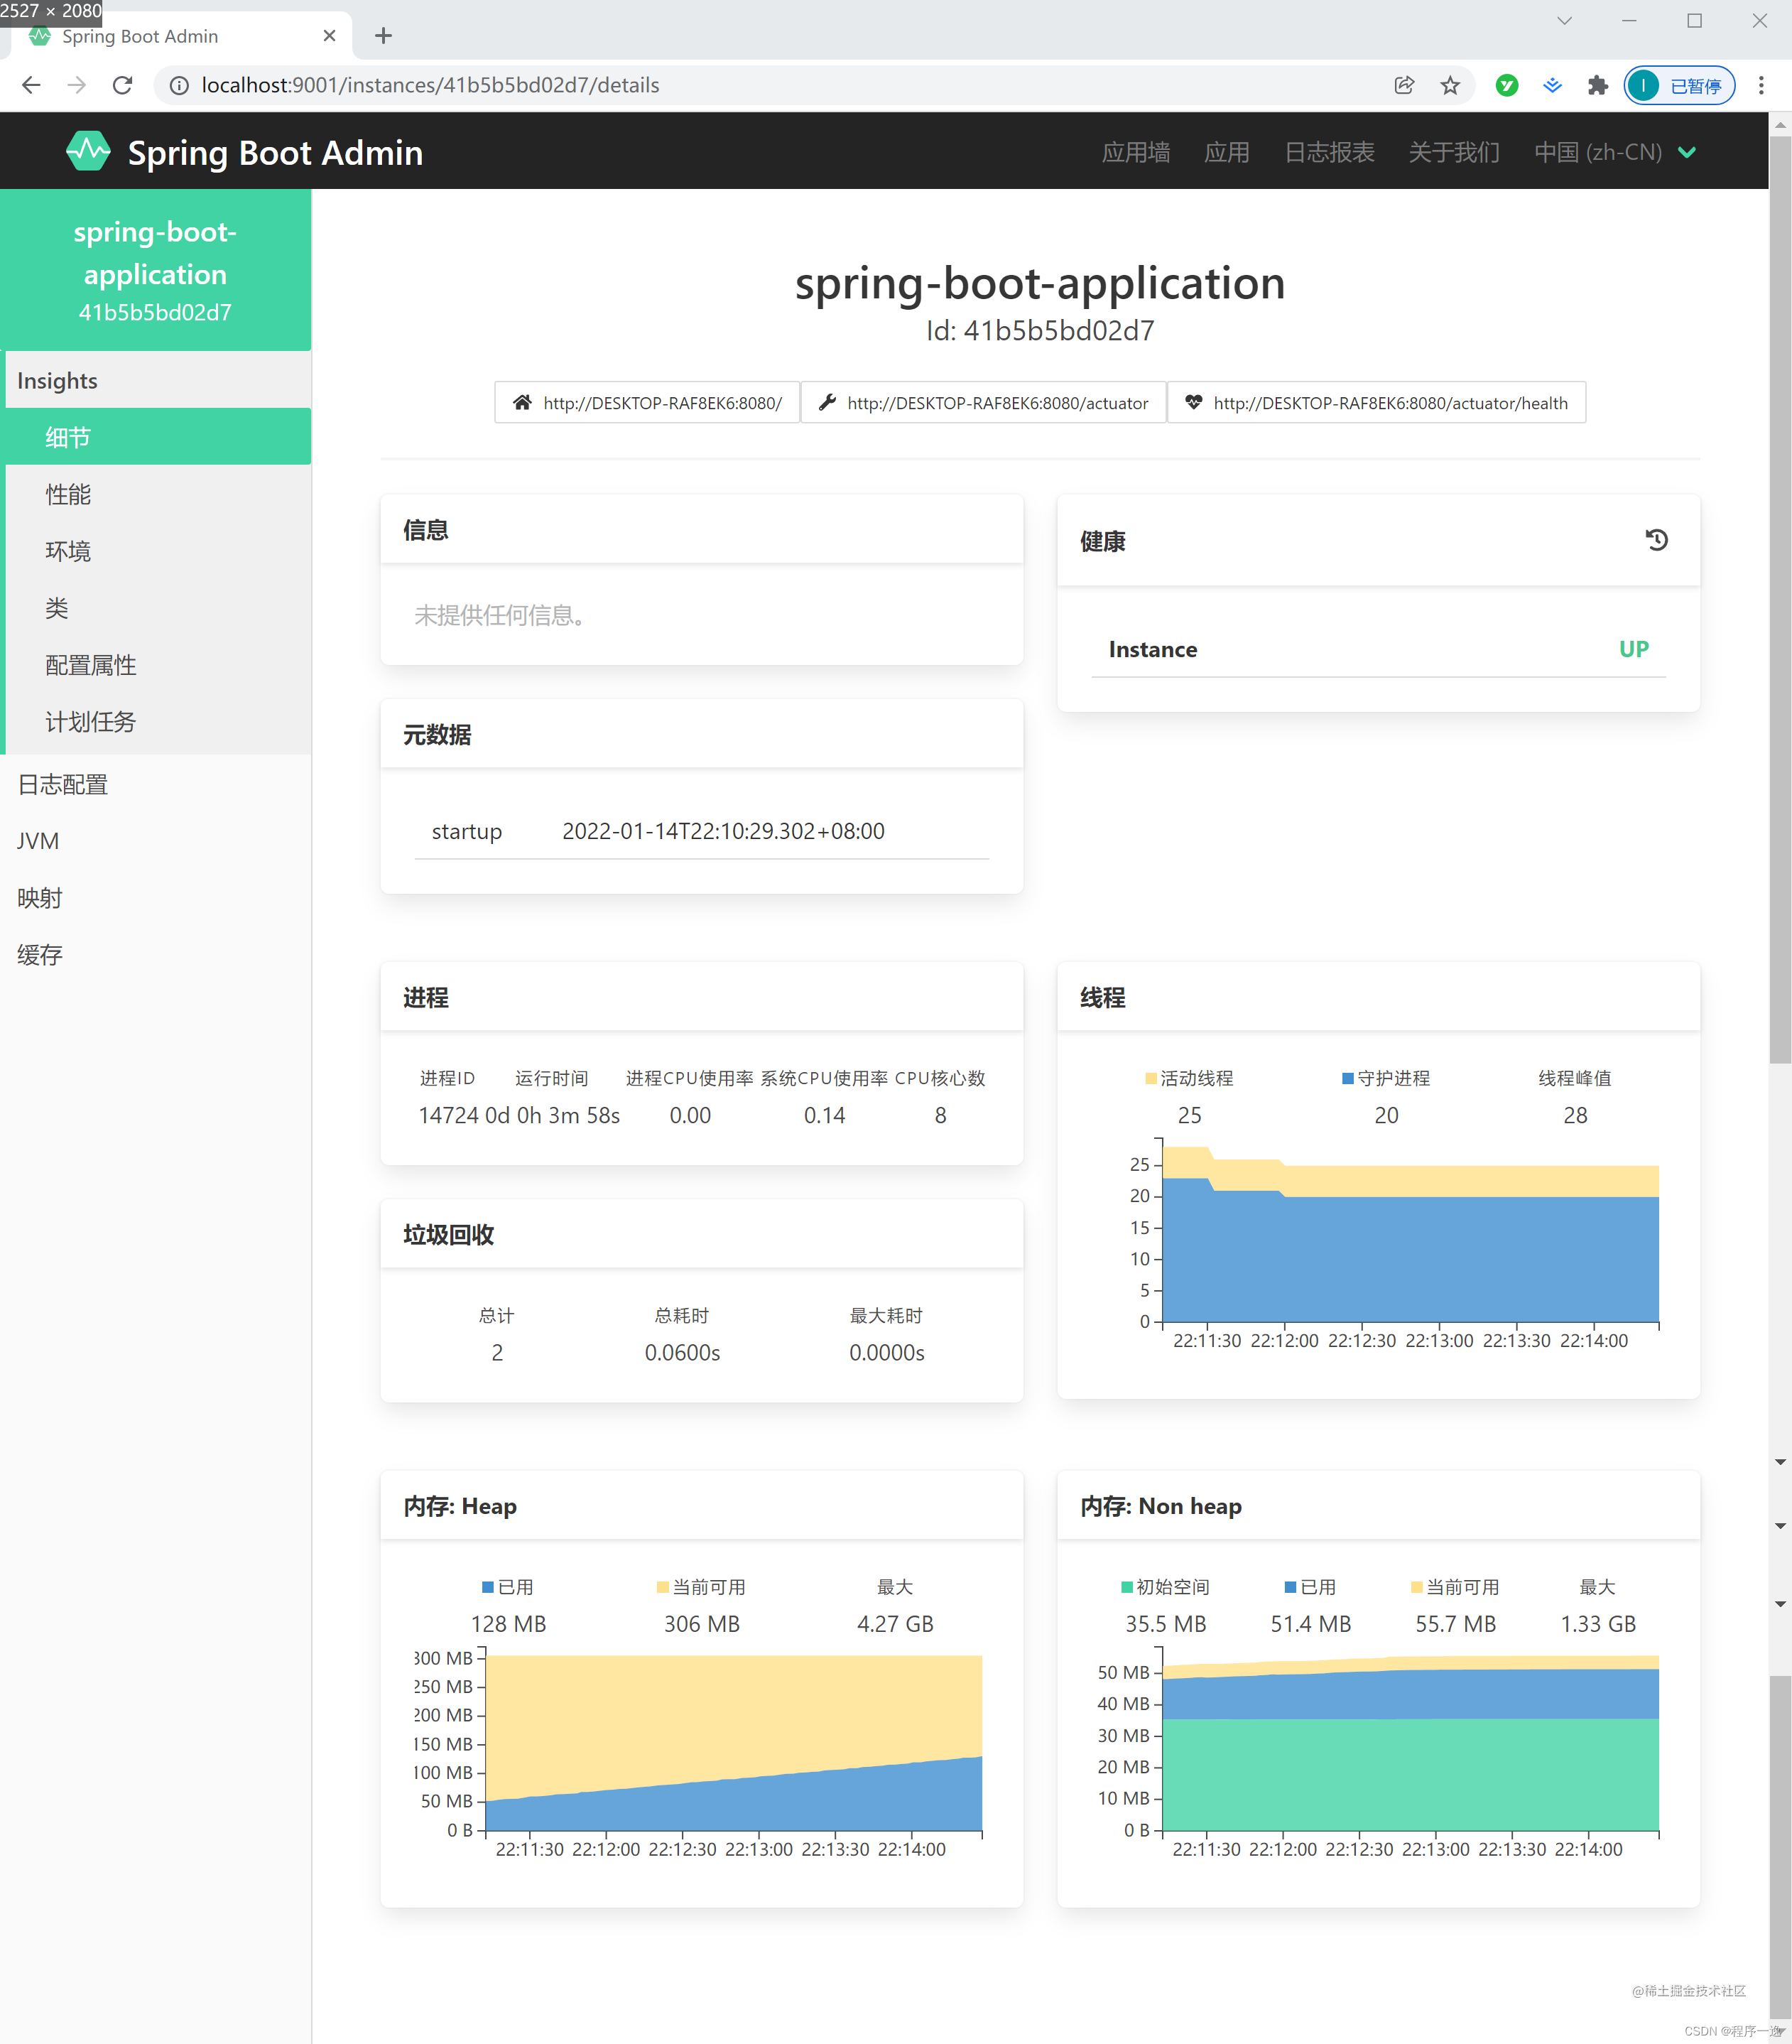Expand the browser tab search chevron near window controls

[1563, 20]
